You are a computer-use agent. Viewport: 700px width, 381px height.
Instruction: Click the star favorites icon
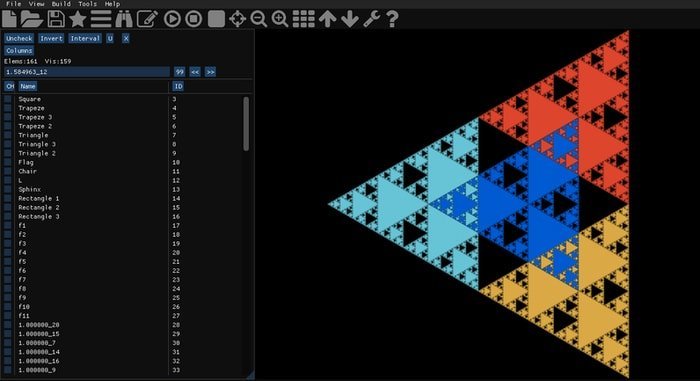pyautogui.click(x=78, y=19)
